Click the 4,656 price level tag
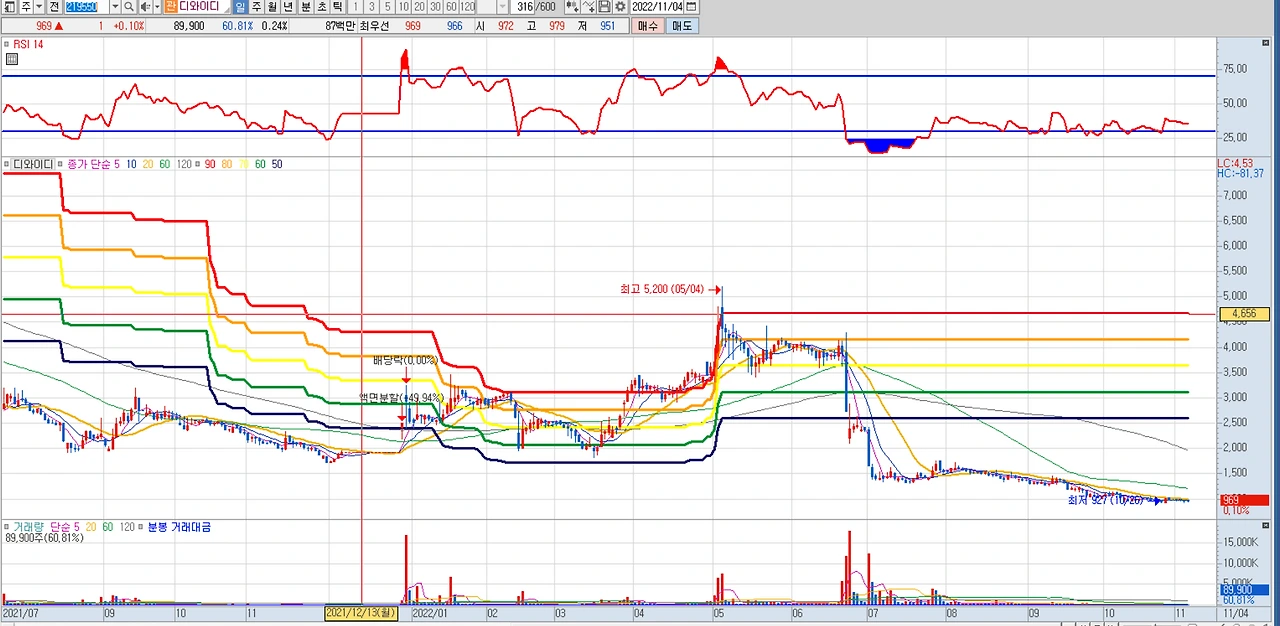Viewport: 1280px width, 626px height. click(1244, 314)
